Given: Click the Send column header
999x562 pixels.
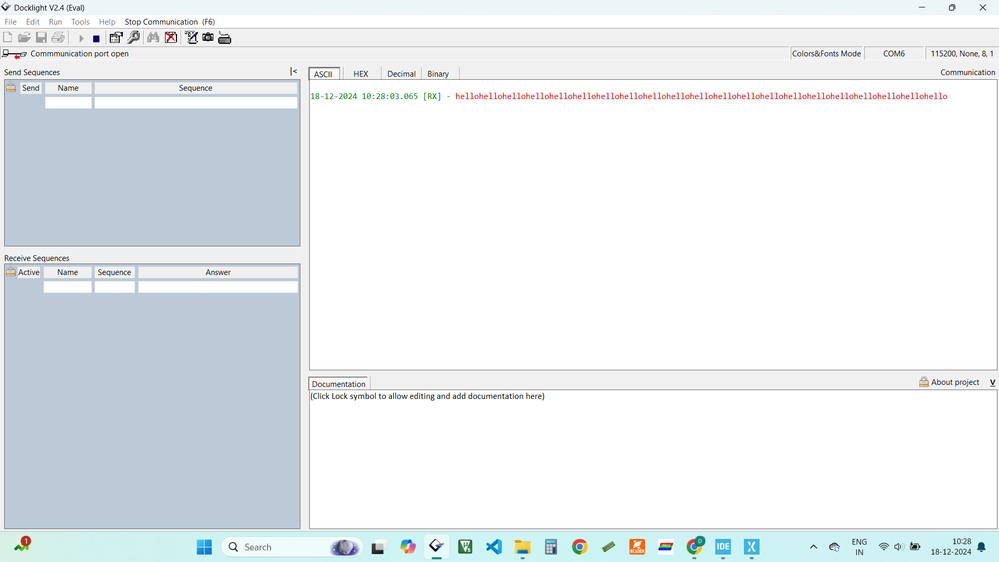Looking at the screenshot, I should pyautogui.click(x=31, y=88).
